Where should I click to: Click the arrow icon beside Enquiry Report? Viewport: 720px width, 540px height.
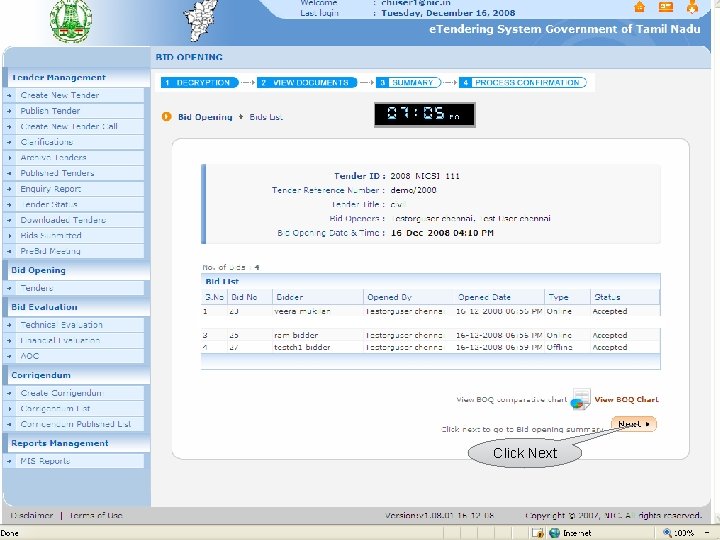[9, 189]
